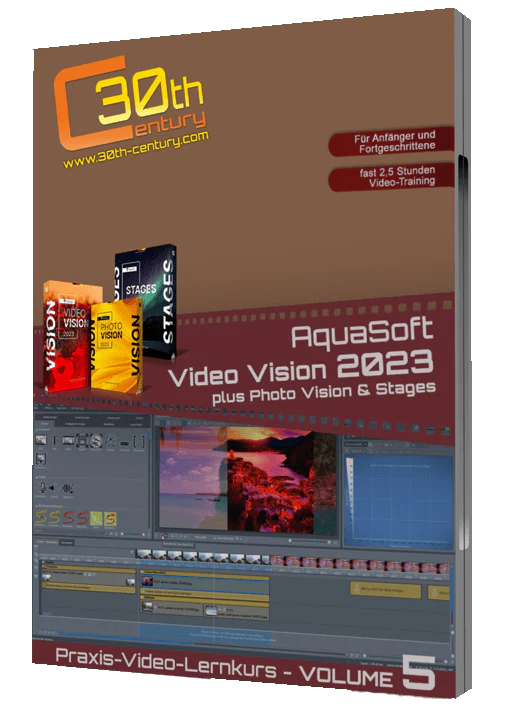510x710 pixels.
Task: Click the large volume number 5
Action: 419,673
